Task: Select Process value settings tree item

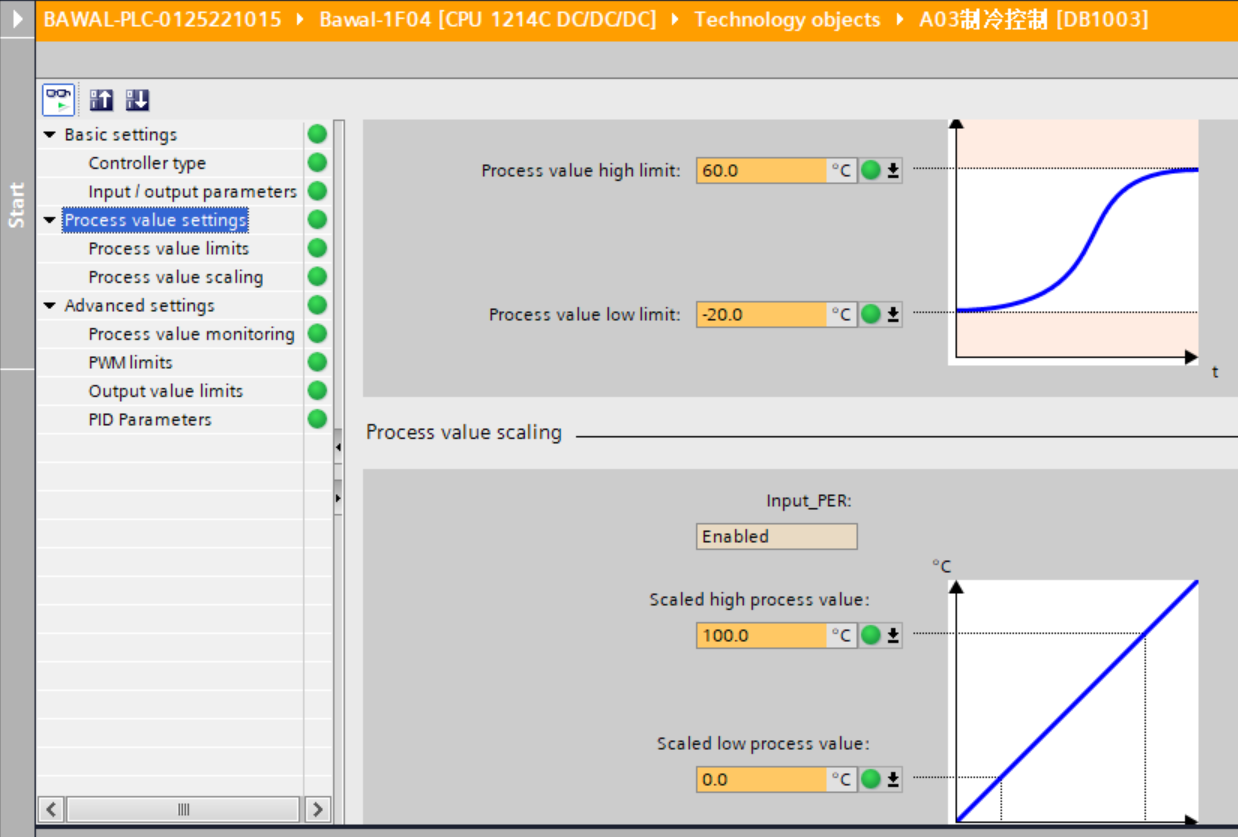Action: 155,220
